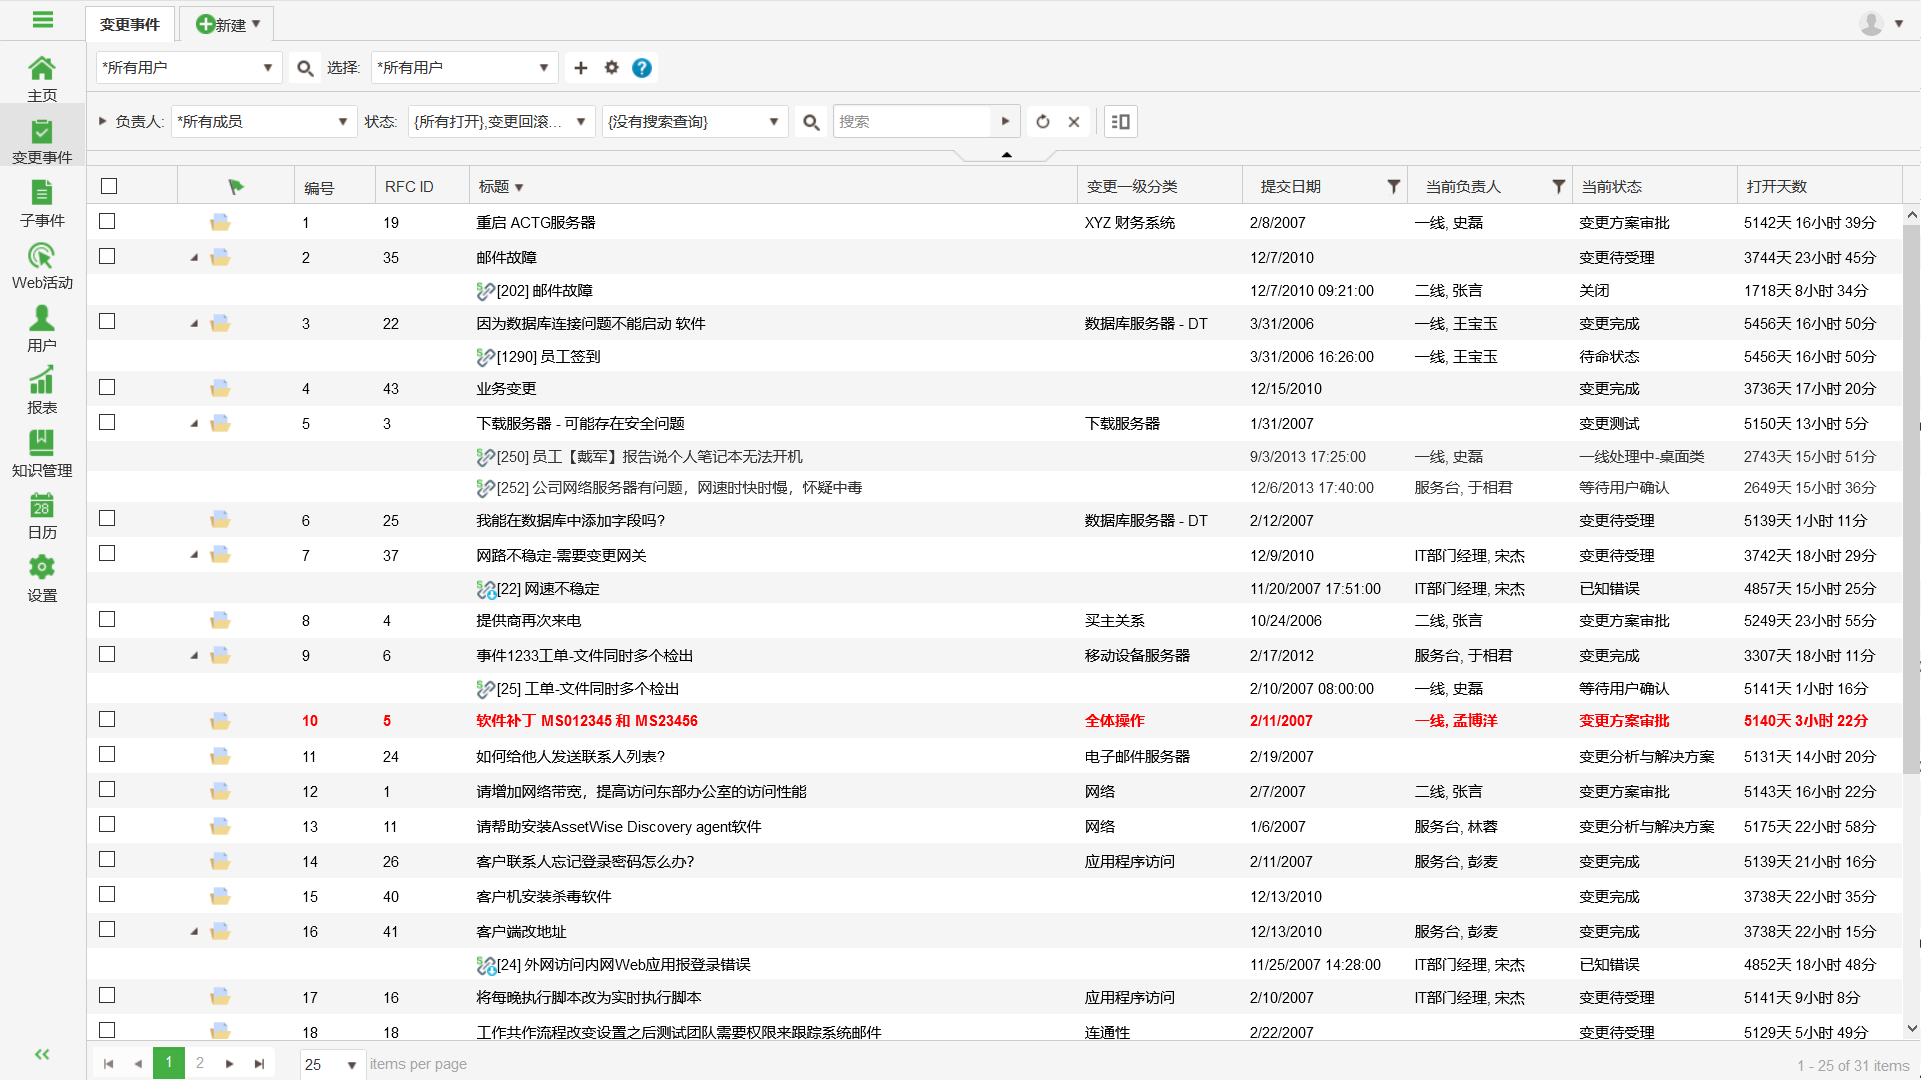Run search with the arrow button
Viewport: 1921px width, 1081px height.
pyautogui.click(x=1006, y=122)
